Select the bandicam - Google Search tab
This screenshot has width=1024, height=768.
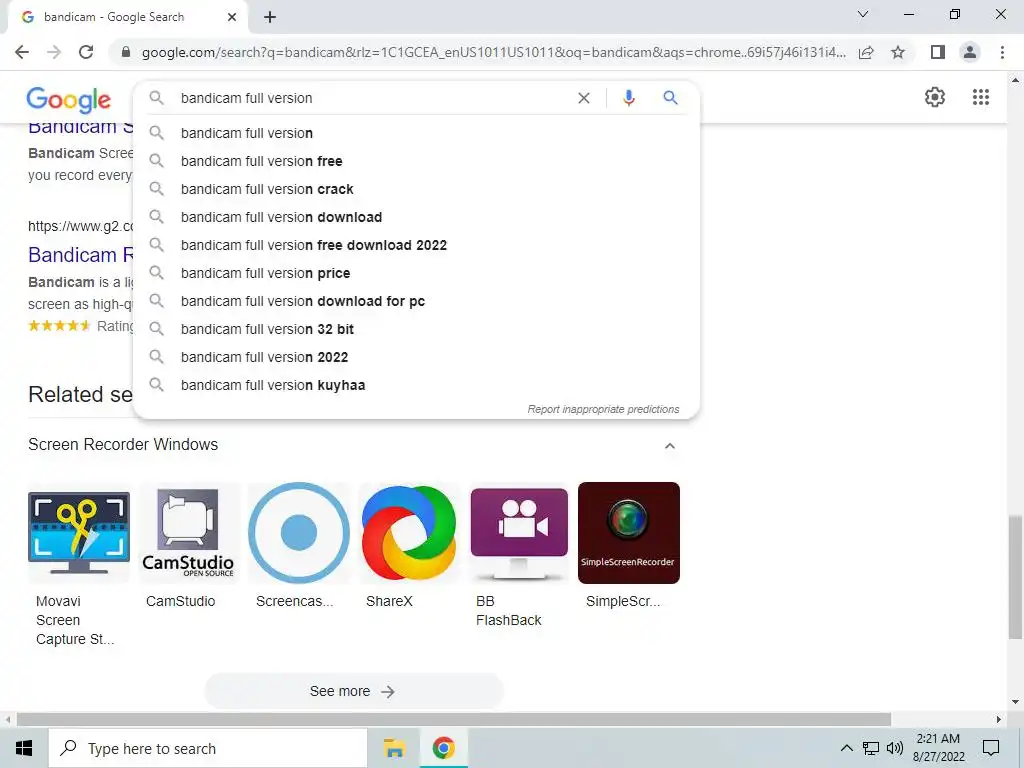tap(127, 17)
